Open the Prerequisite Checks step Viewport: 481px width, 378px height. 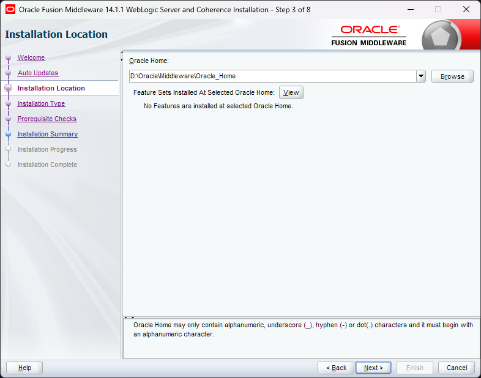[47, 119]
